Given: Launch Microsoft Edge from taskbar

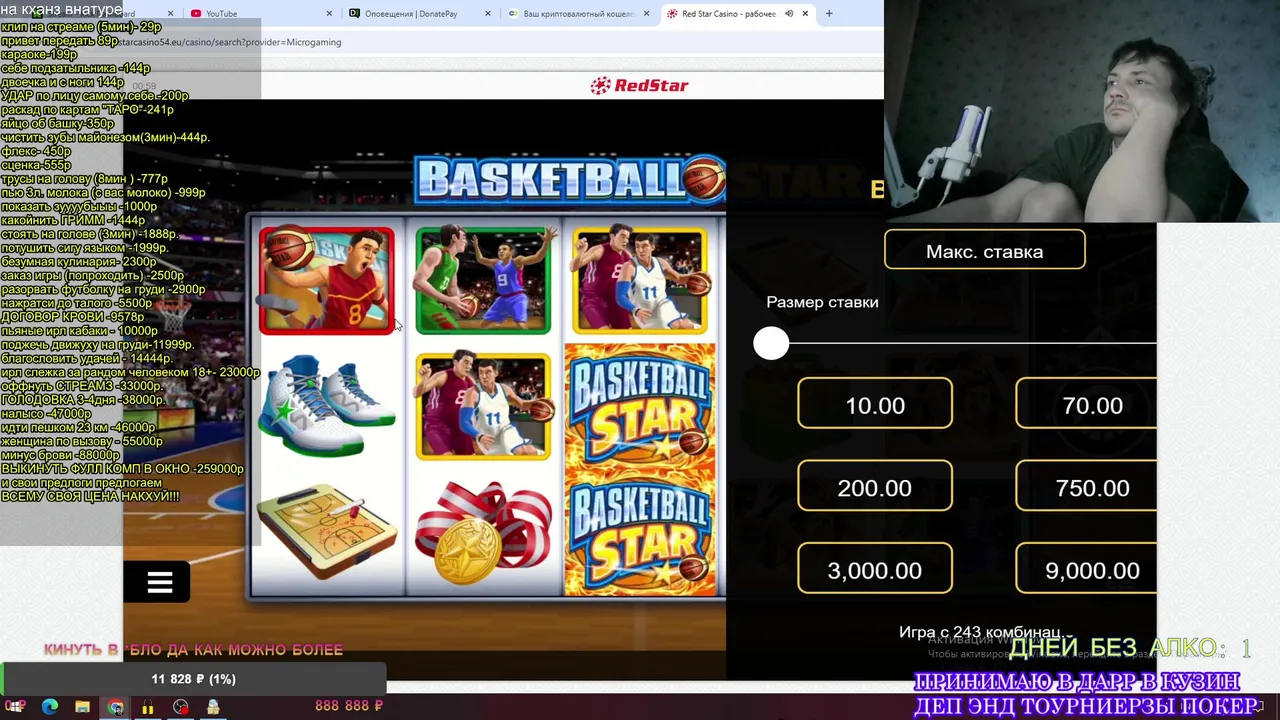Looking at the screenshot, I should (x=49, y=707).
